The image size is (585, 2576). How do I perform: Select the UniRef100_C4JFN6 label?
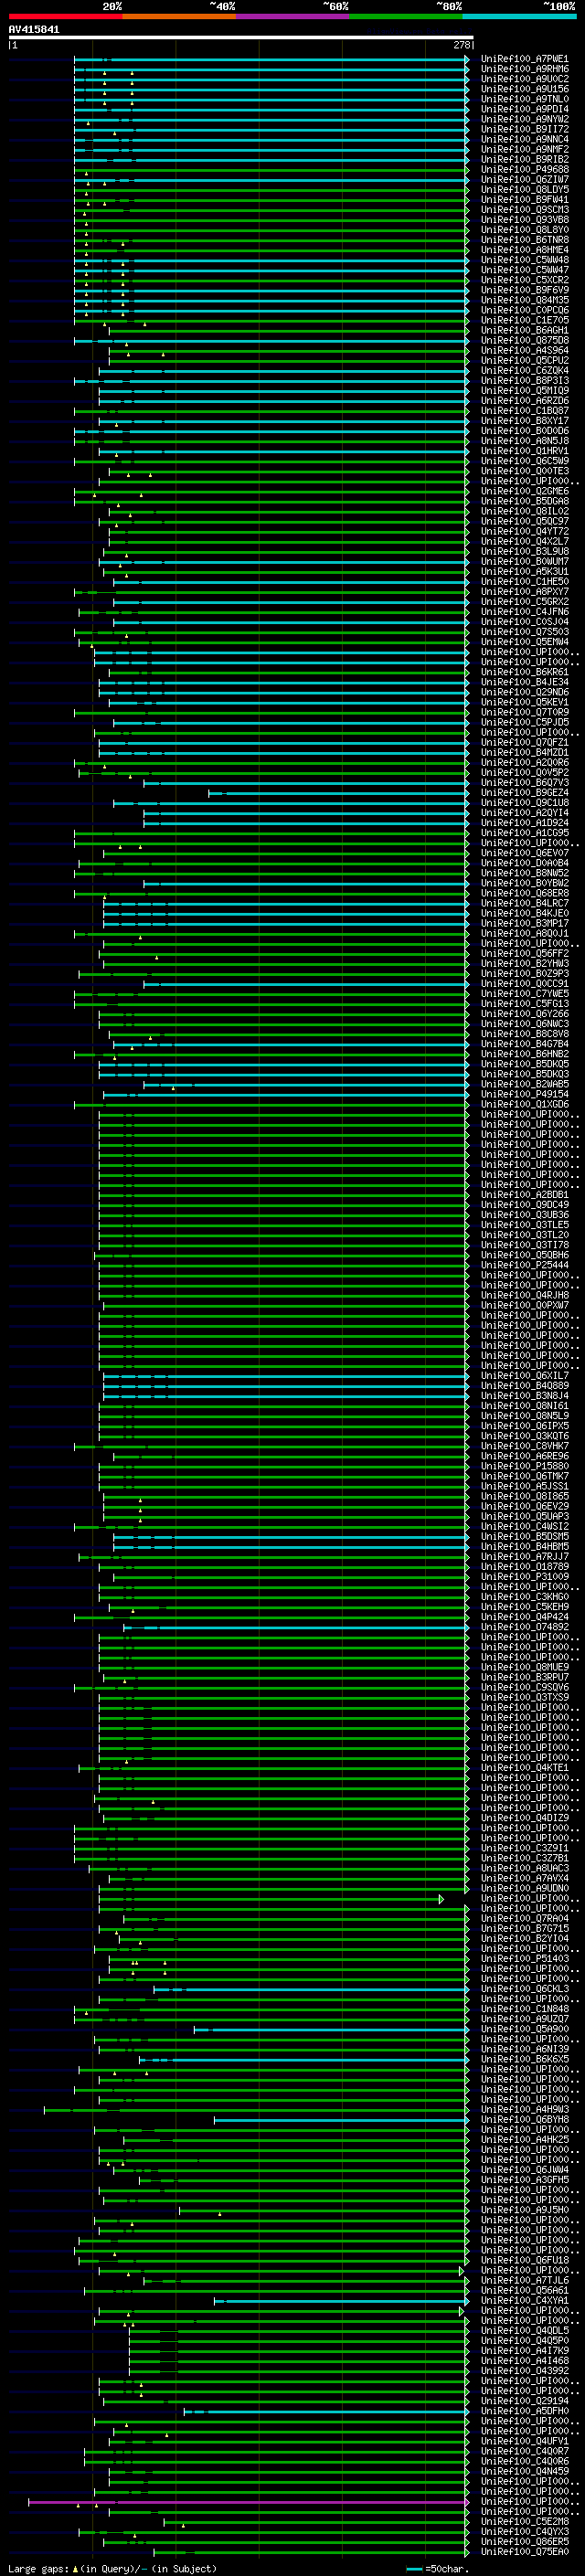[x=524, y=612]
